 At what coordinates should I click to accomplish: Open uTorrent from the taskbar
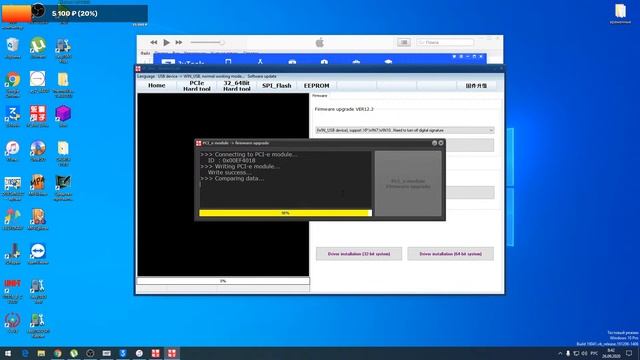click(74, 353)
